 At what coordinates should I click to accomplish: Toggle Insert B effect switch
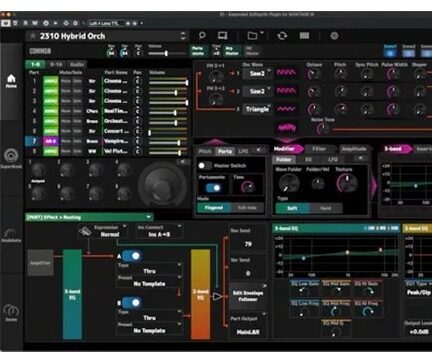pyautogui.click(x=131, y=302)
